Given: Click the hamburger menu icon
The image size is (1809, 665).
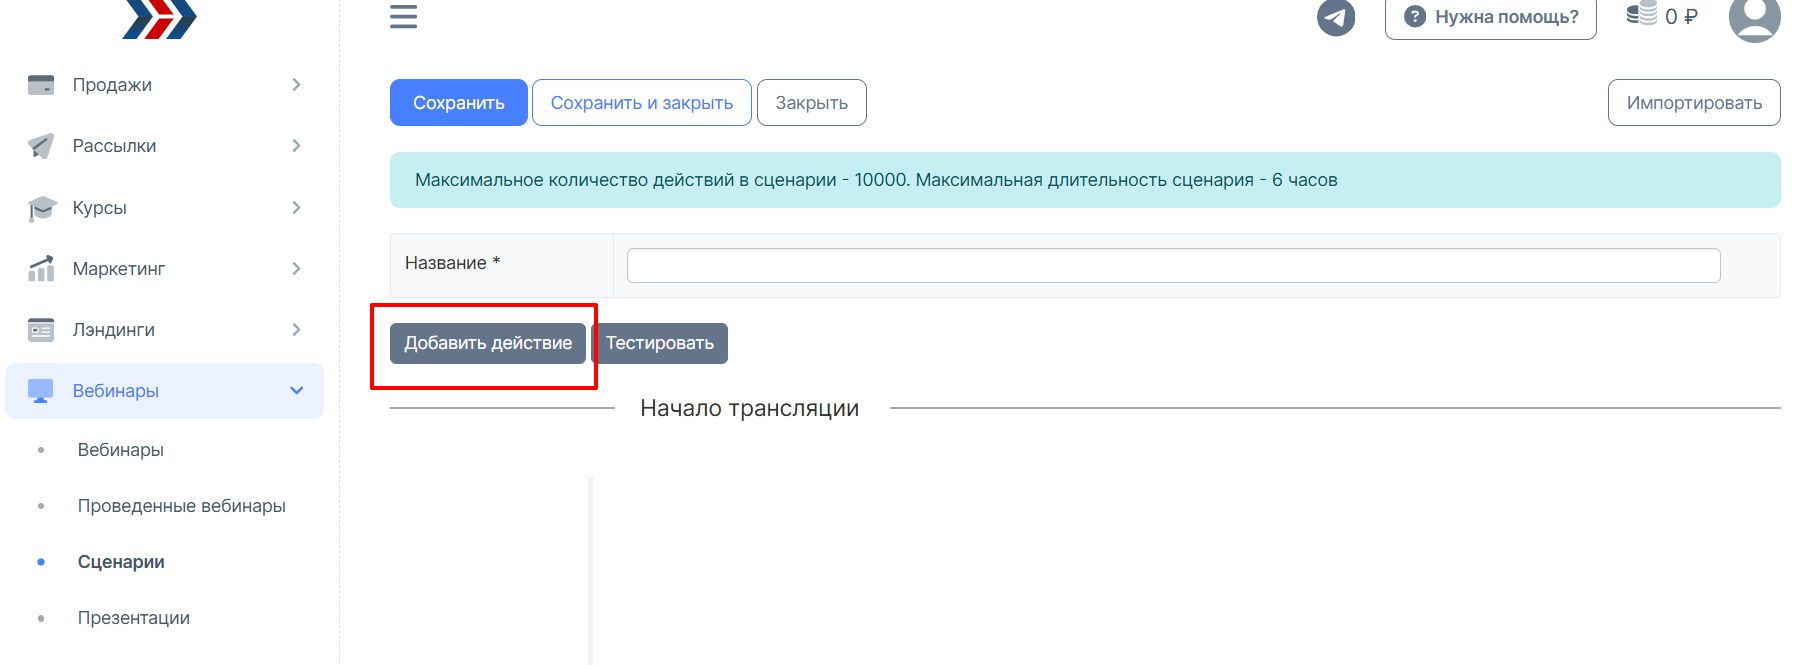Looking at the screenshot, I should click(x=403, y=16).
